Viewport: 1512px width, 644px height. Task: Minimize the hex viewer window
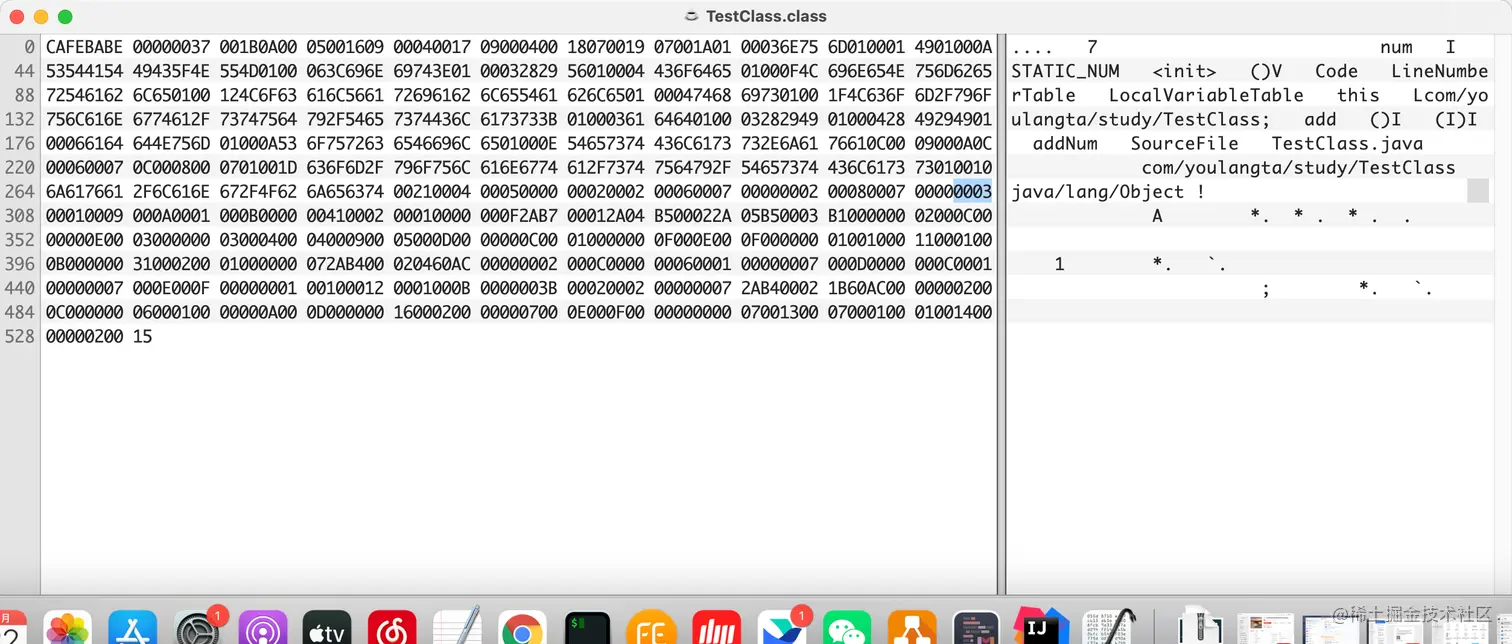(x=41, y=17)
